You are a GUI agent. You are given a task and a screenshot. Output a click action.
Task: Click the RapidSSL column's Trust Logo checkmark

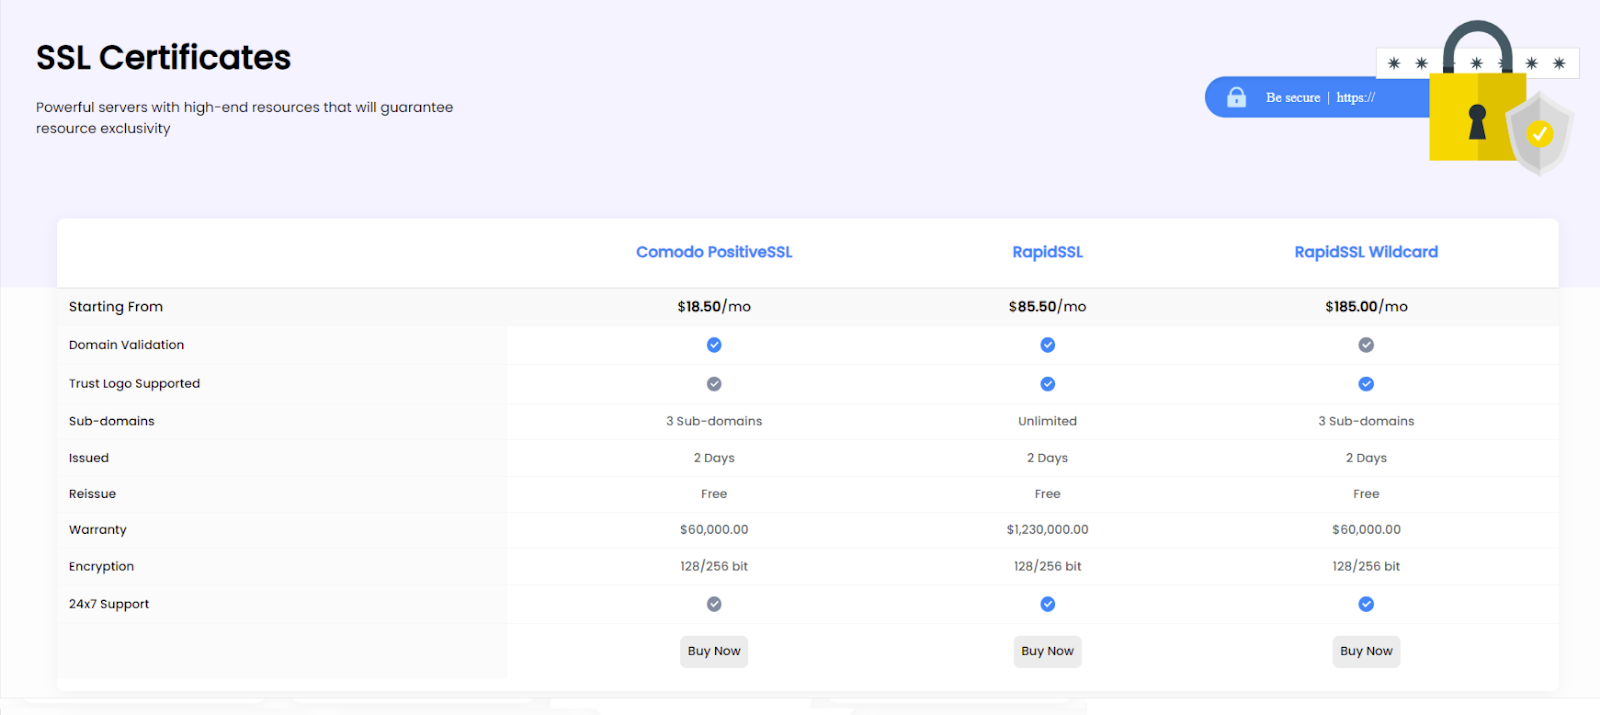1047,384
